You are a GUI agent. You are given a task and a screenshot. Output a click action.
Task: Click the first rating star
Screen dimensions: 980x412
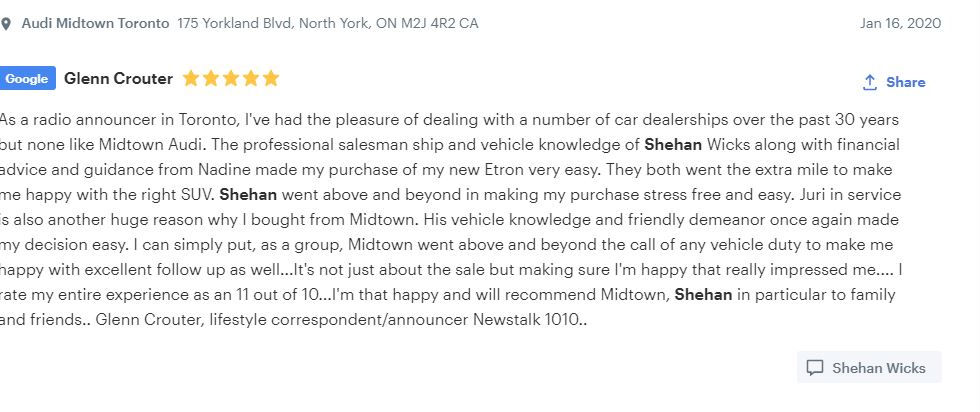(190, 78)
